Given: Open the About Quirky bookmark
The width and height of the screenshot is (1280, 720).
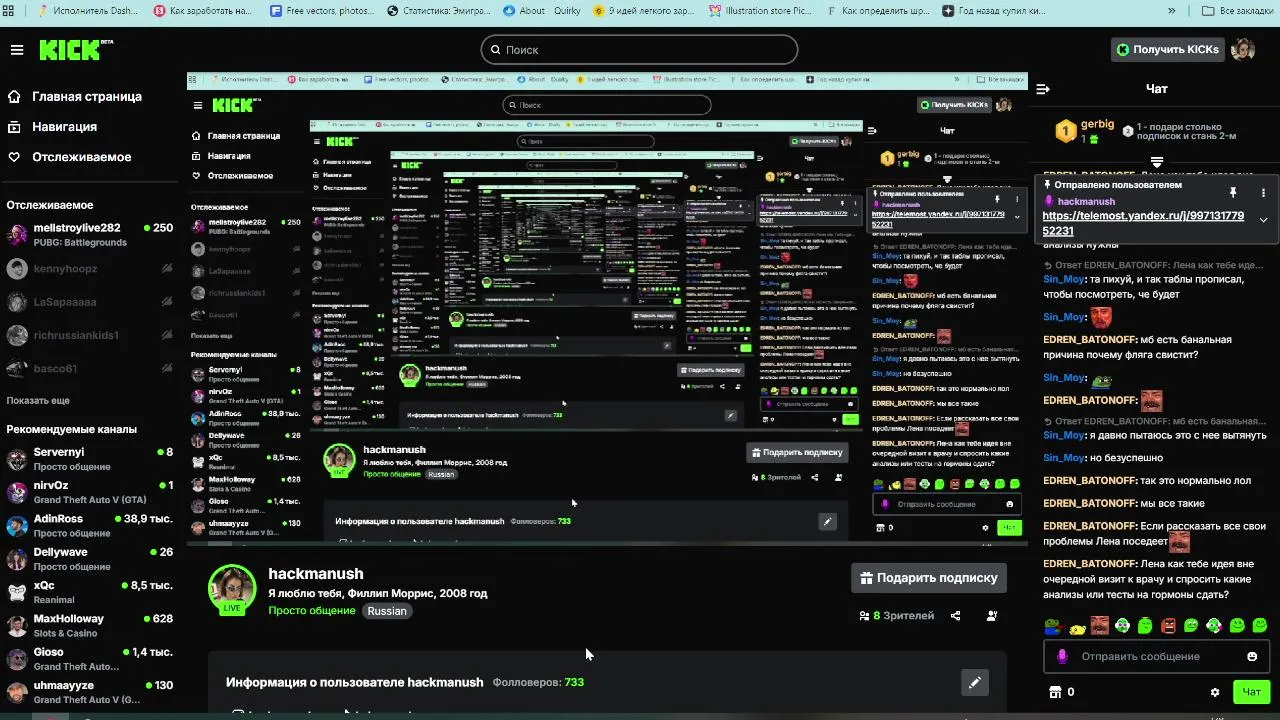Looking at the screenshot, I should 541,10.
